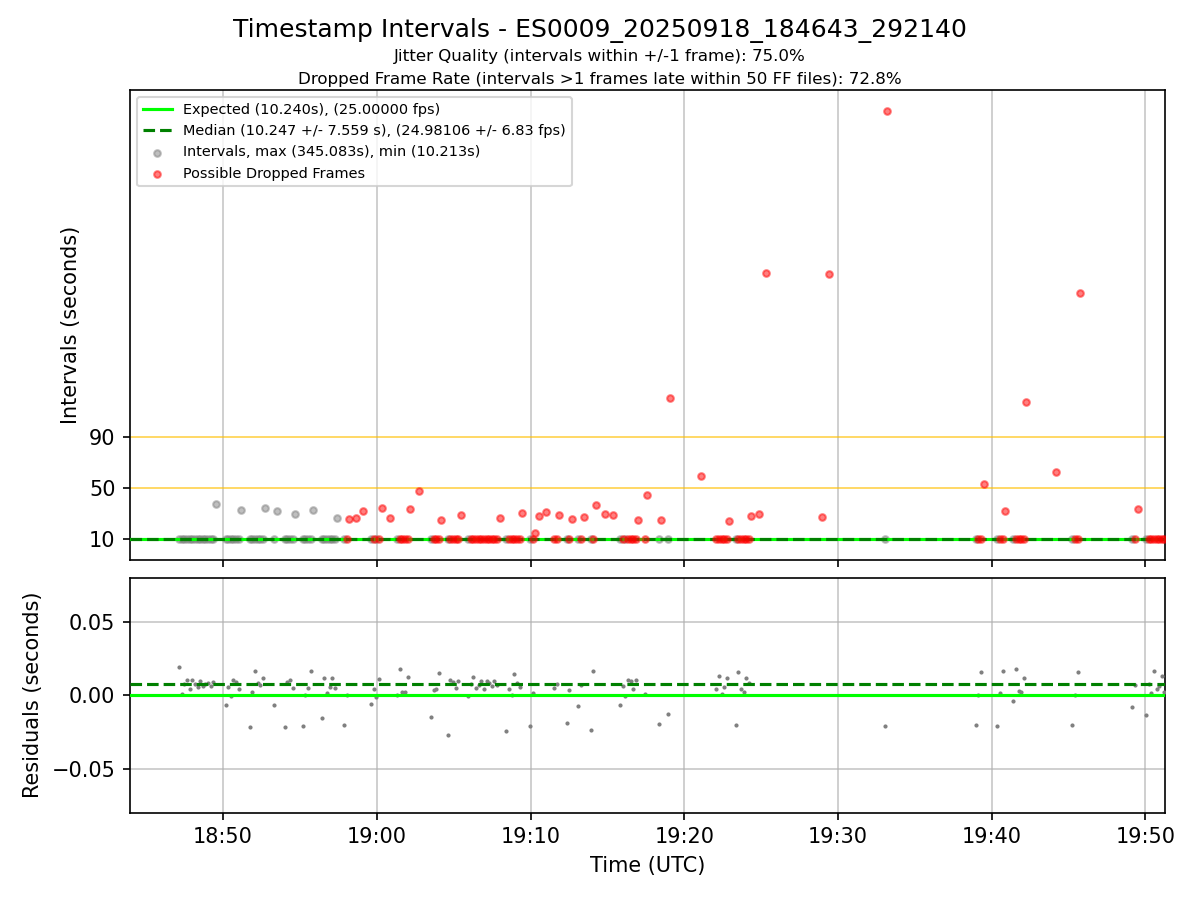Click the Time (UTC) x-axis label
1200x900 pixels.
coord(647,865)
